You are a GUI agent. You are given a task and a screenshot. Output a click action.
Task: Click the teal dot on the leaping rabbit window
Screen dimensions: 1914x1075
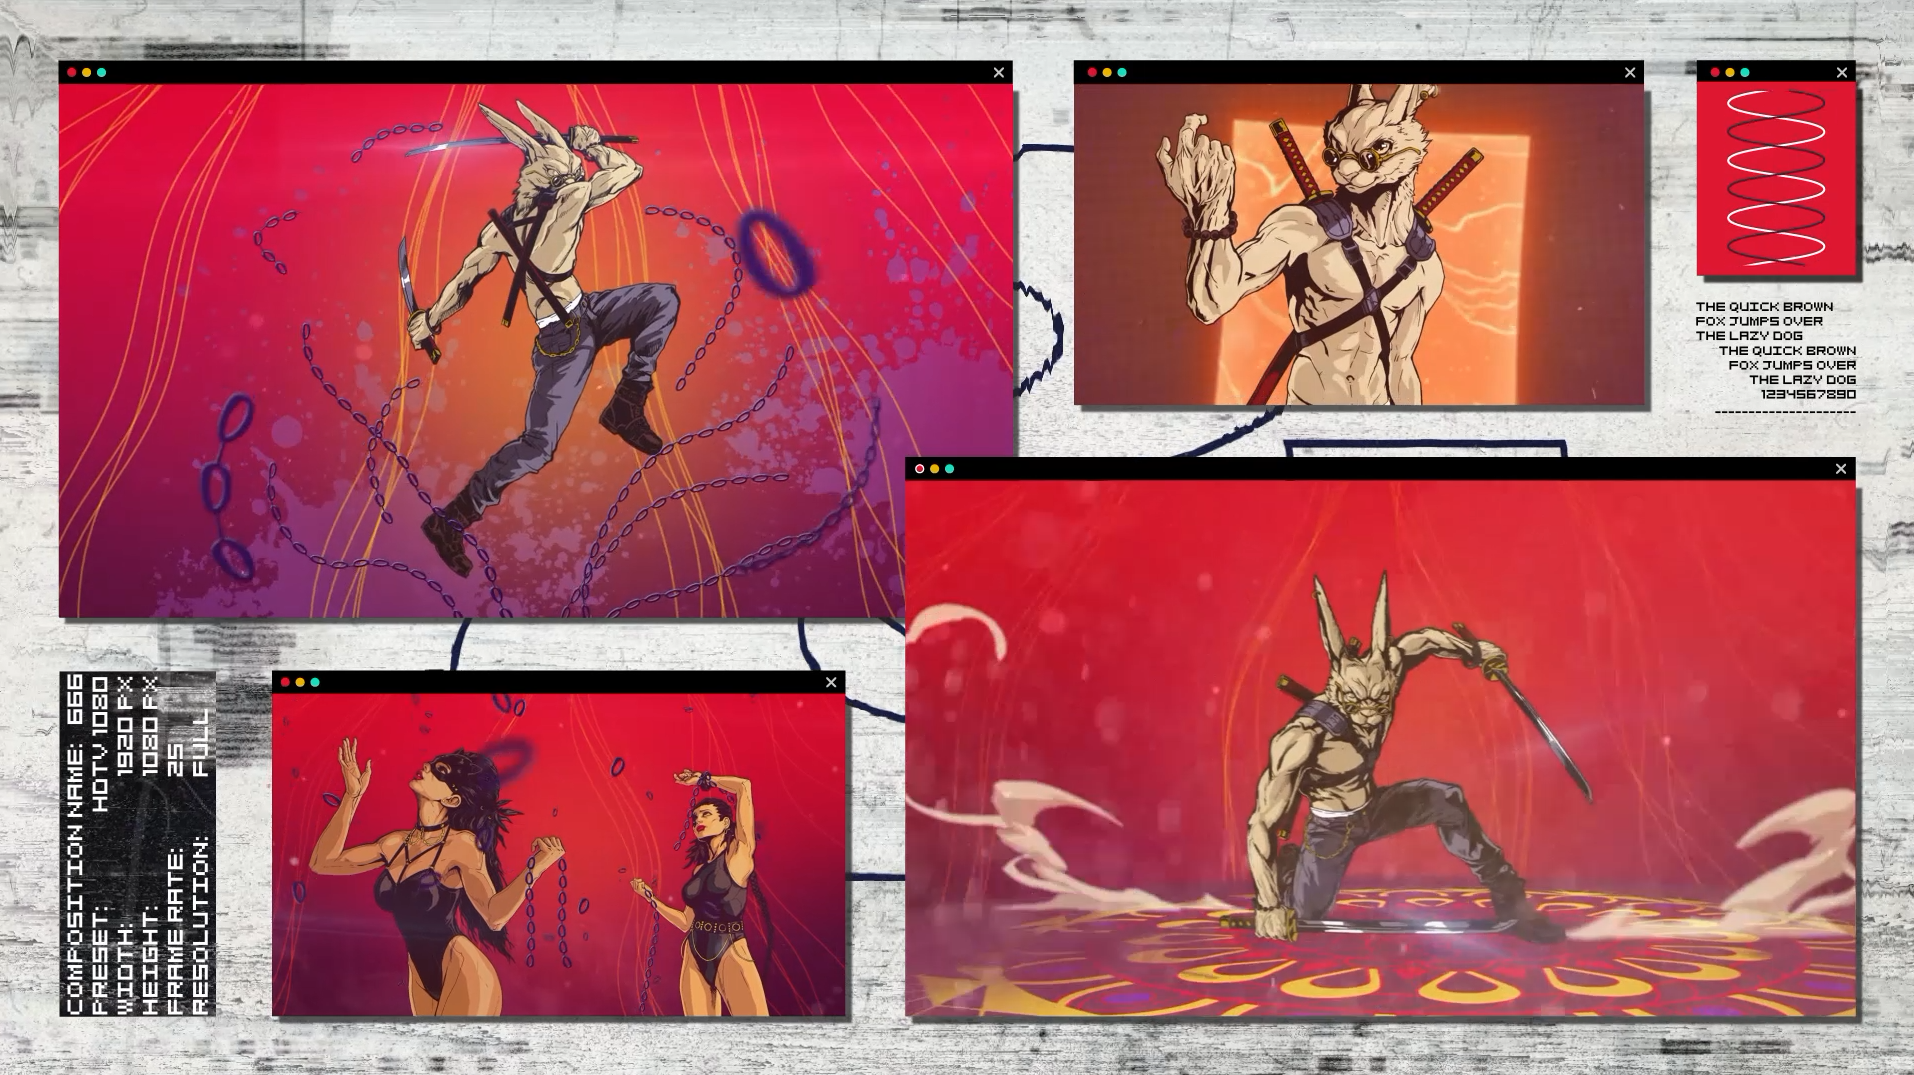coord(102,72)
